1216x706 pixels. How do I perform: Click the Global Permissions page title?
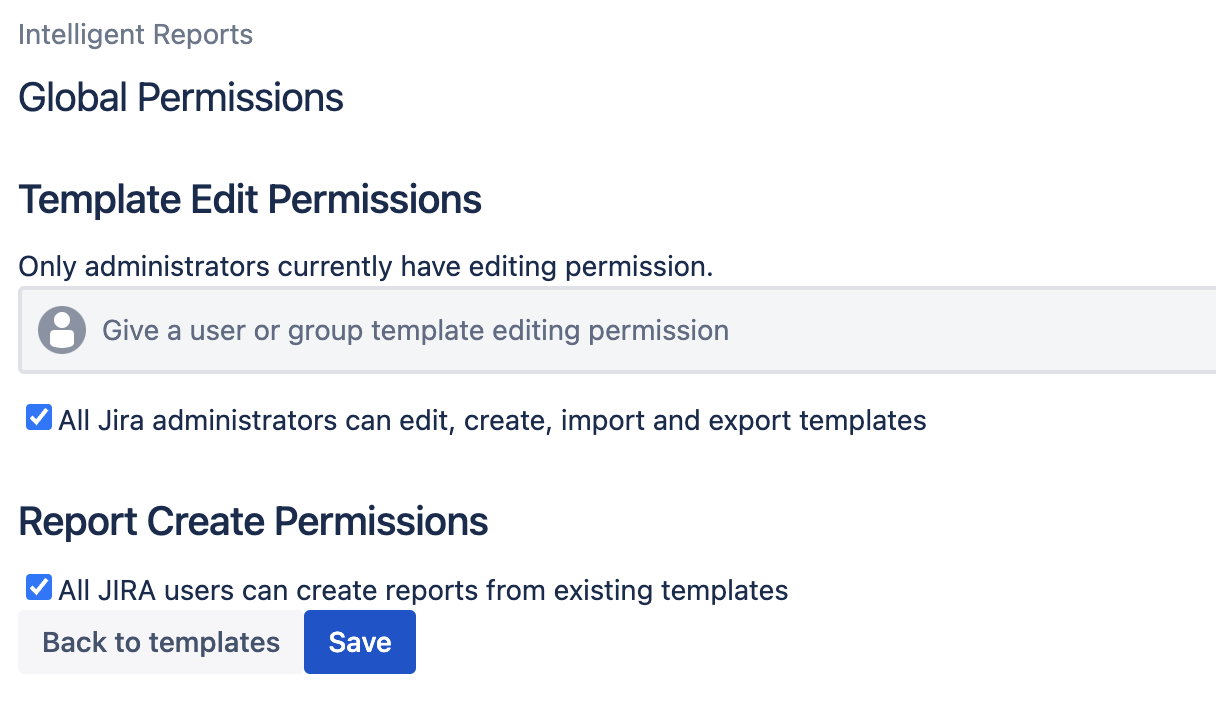[181, 97]
